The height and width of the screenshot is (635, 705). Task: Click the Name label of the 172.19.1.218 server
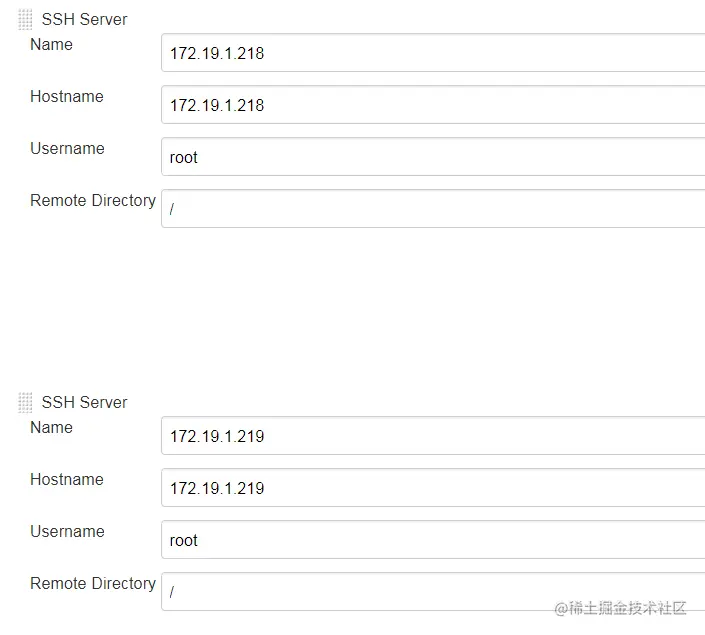51,44
